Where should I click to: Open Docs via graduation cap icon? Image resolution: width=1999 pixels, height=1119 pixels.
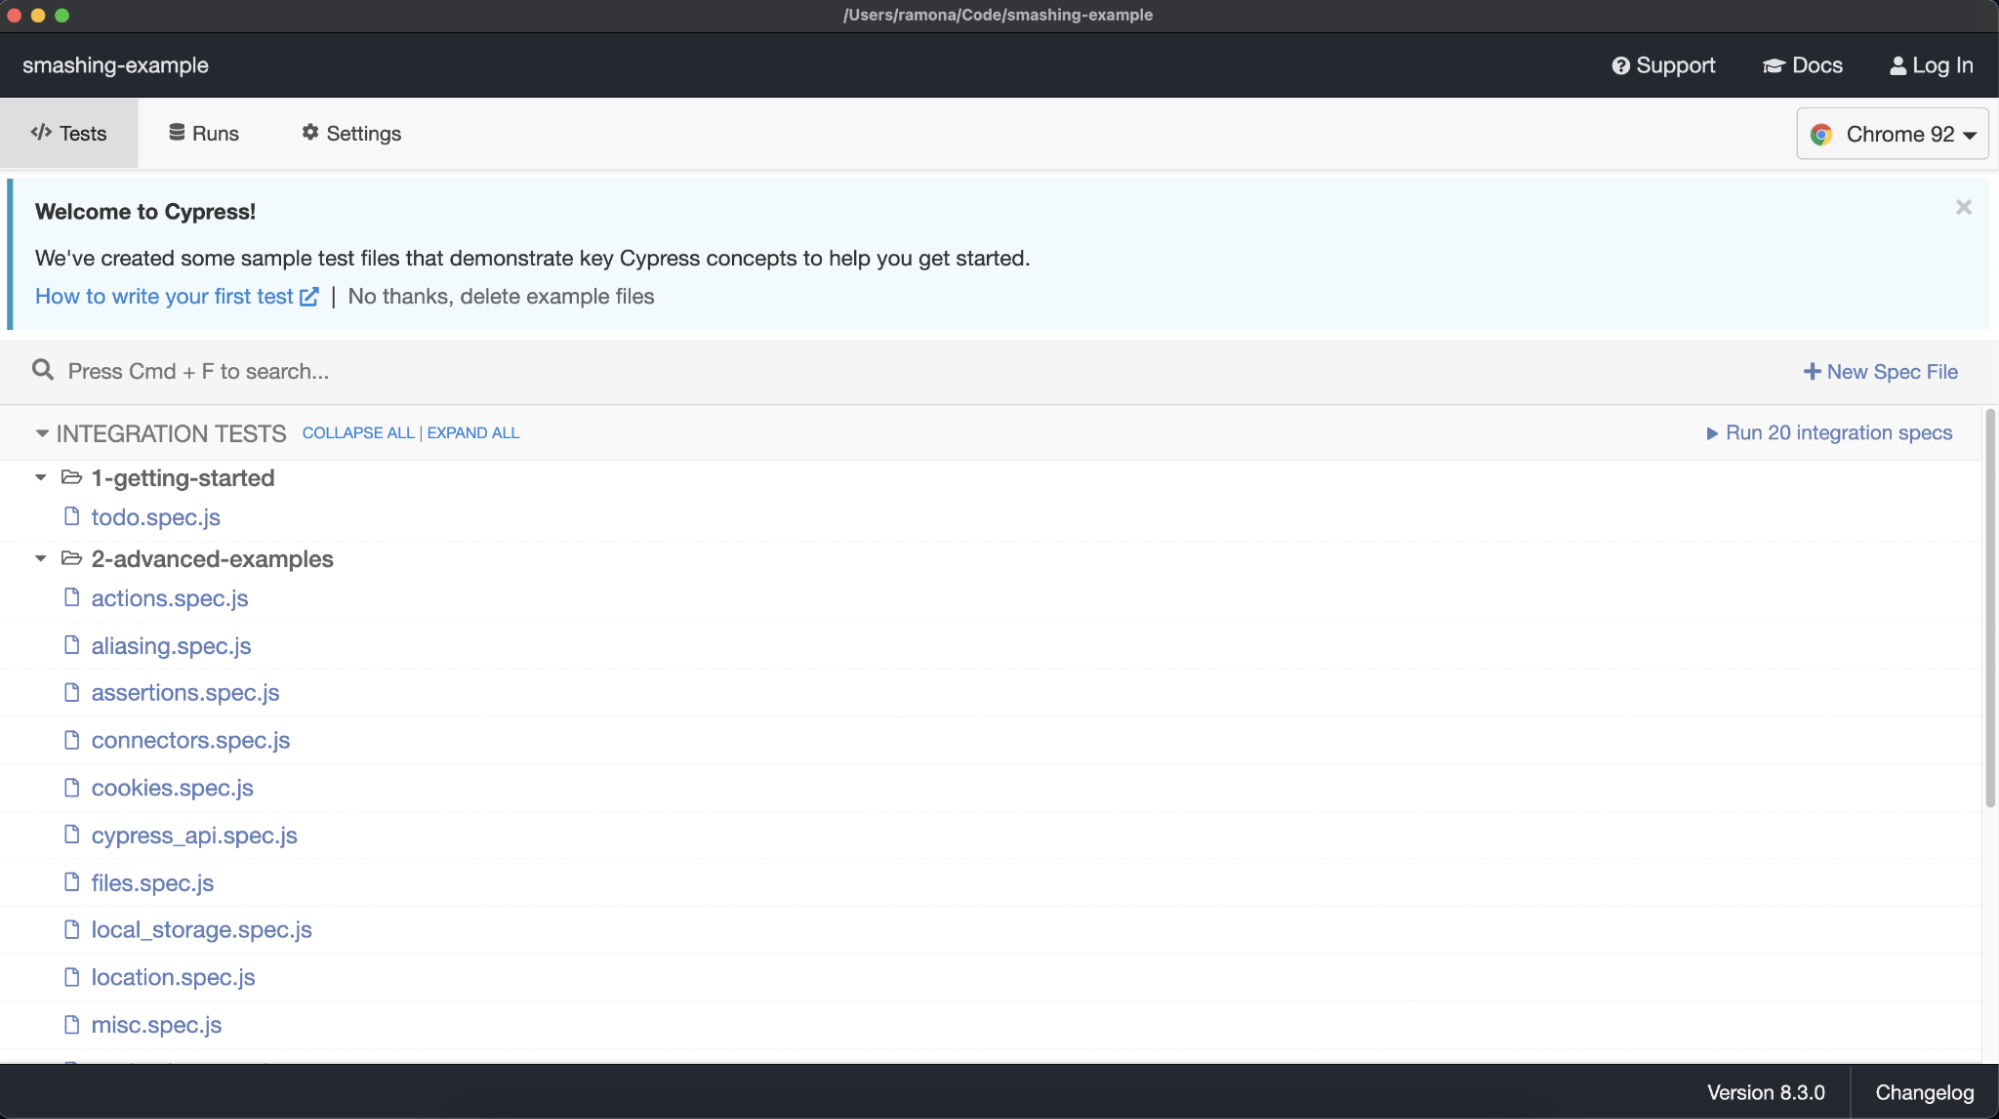[x=1773, y=66]
